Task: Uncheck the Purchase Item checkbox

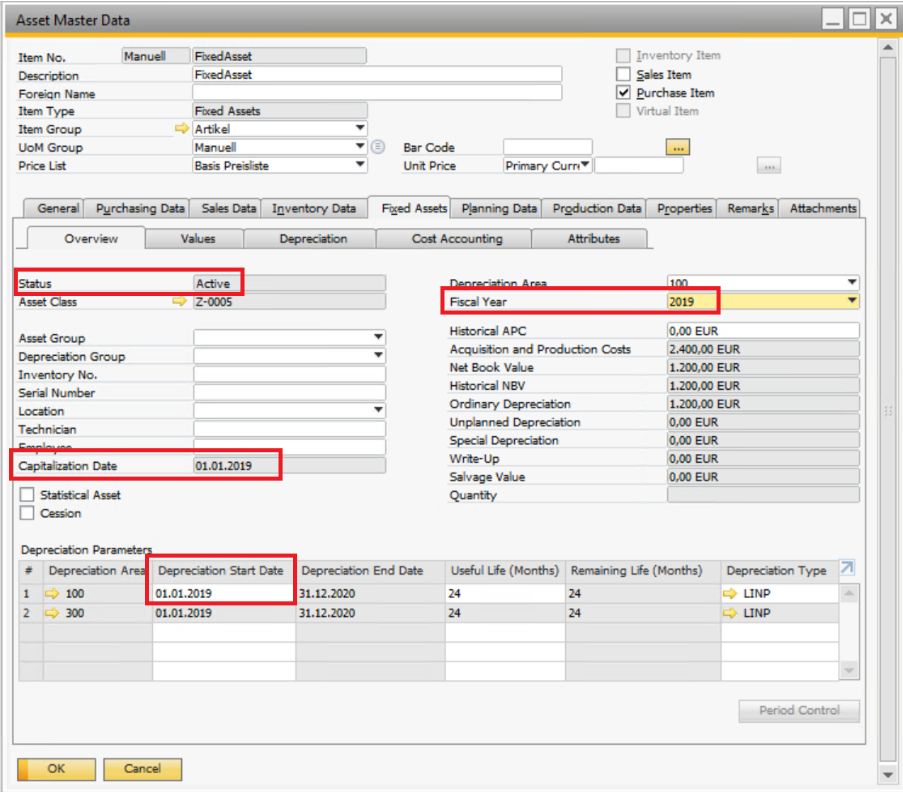Action: 624,93
